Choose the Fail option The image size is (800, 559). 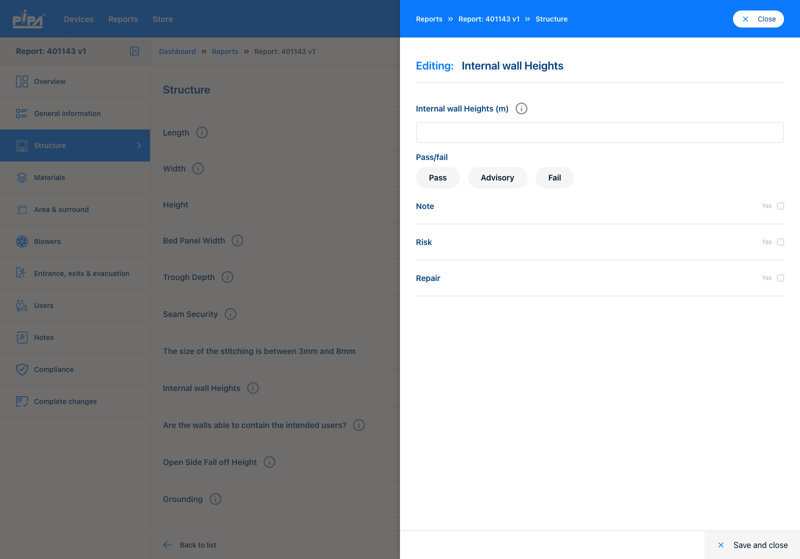pos(554,178)
